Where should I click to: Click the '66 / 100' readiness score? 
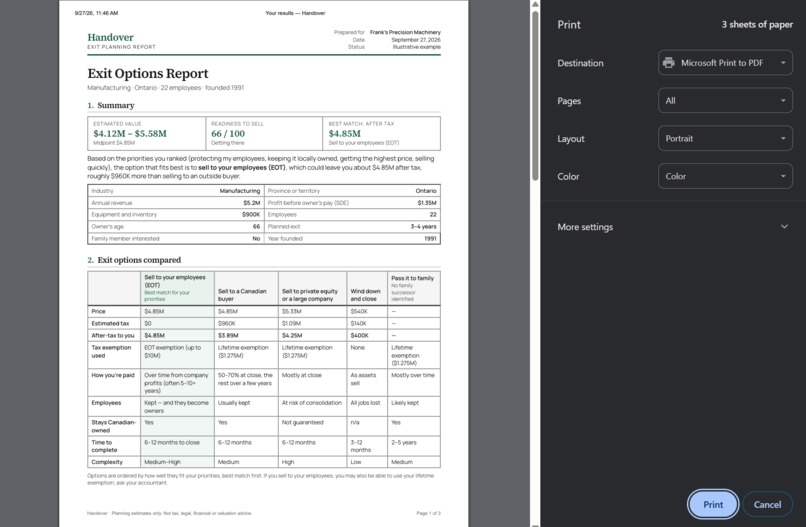[x=228, y=134]
